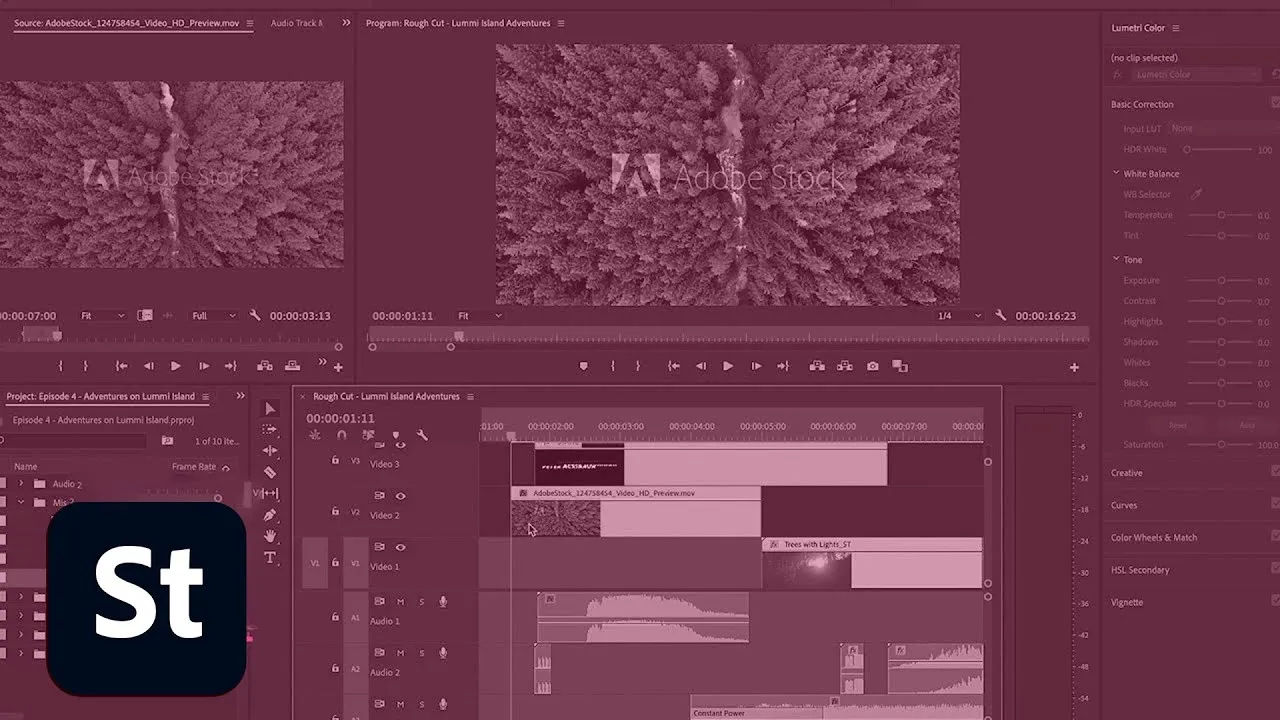This screenshot has width=1280, height=720.
Task: Toggle nest-sequence insert button in timeline
Action: pos(315,435)
